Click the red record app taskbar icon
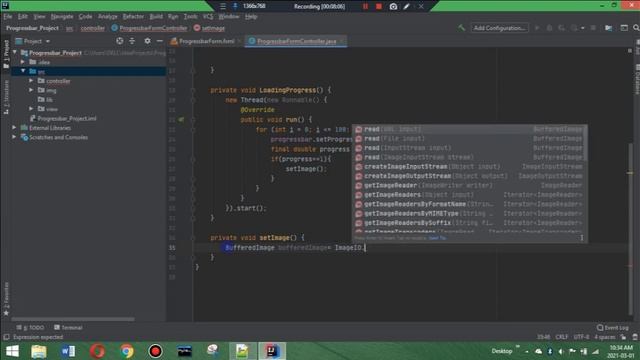 155,351
